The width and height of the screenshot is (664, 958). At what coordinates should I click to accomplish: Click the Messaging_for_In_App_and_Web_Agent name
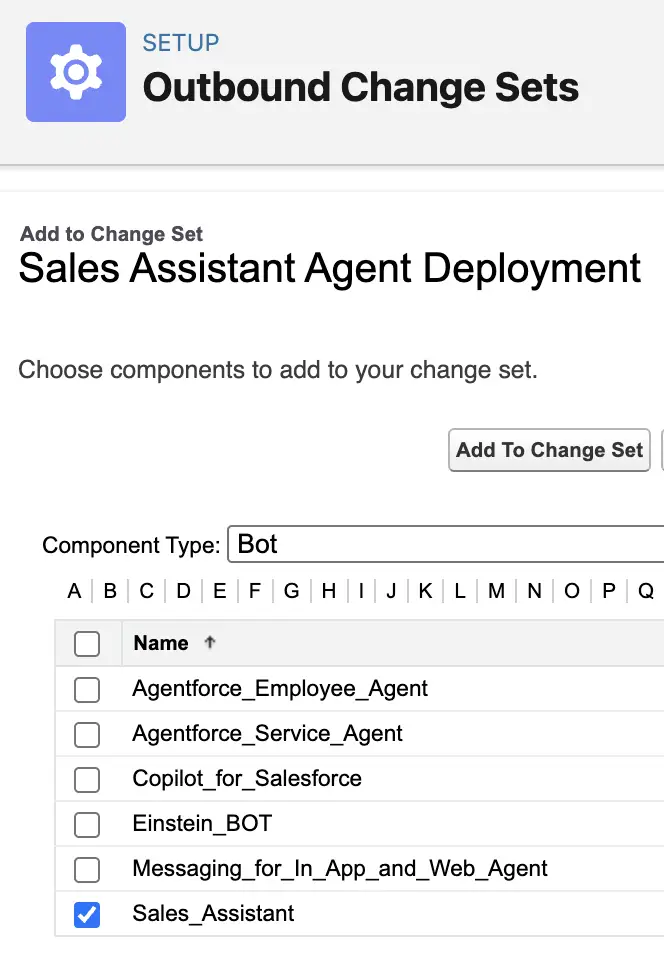[x=340, y=869]
